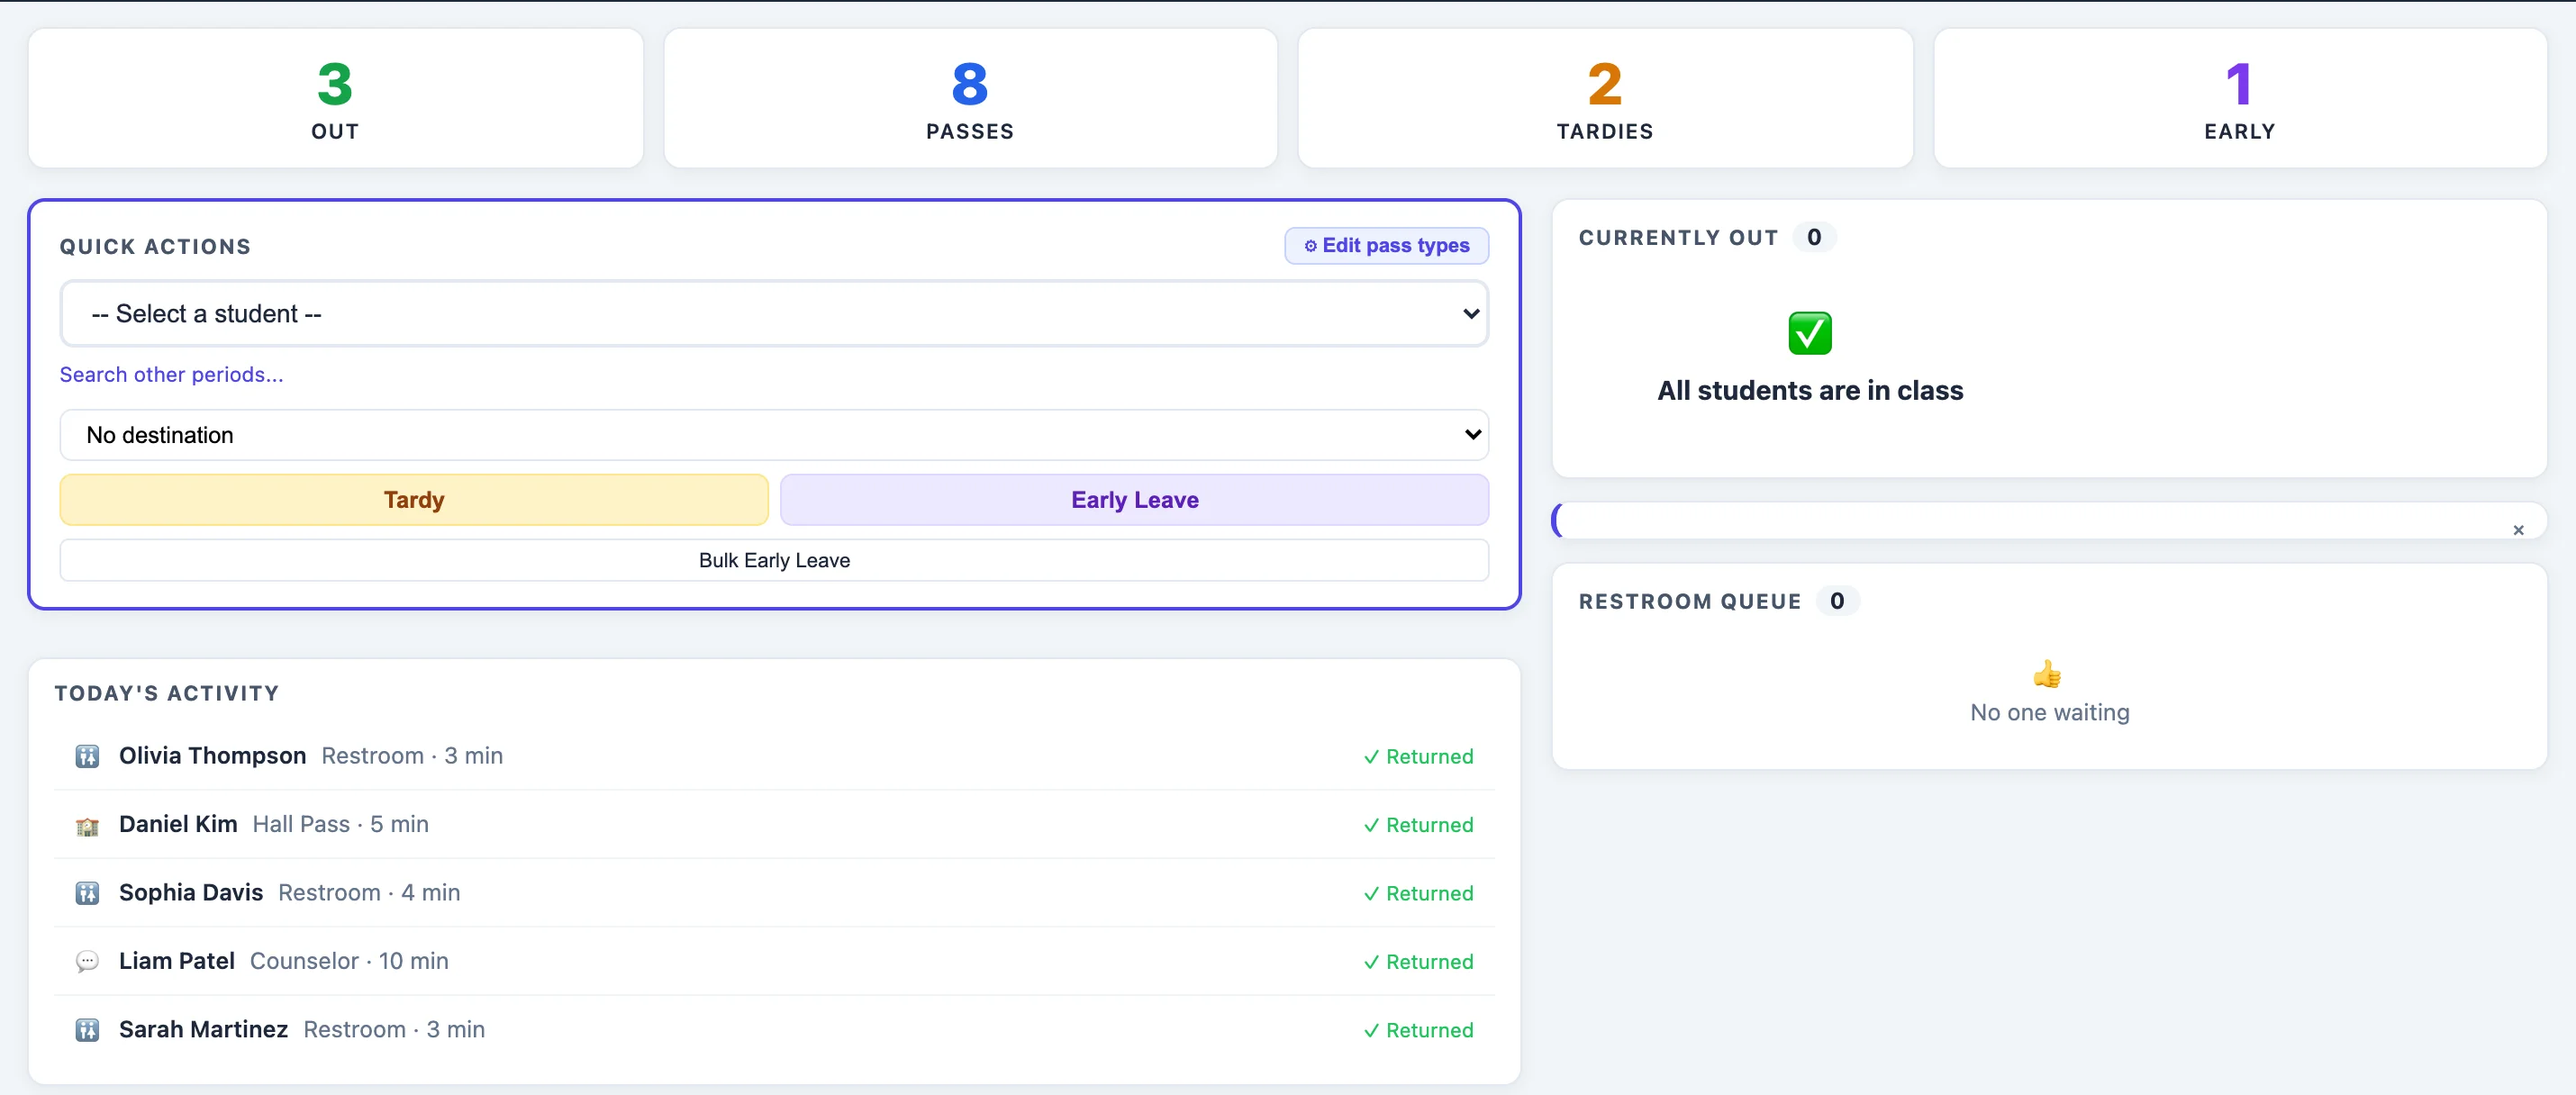Viewport: 2576px width, 1095px height.
Task: Click the speech bubble icon next to Liam Patel
Action: coord(87,962)
